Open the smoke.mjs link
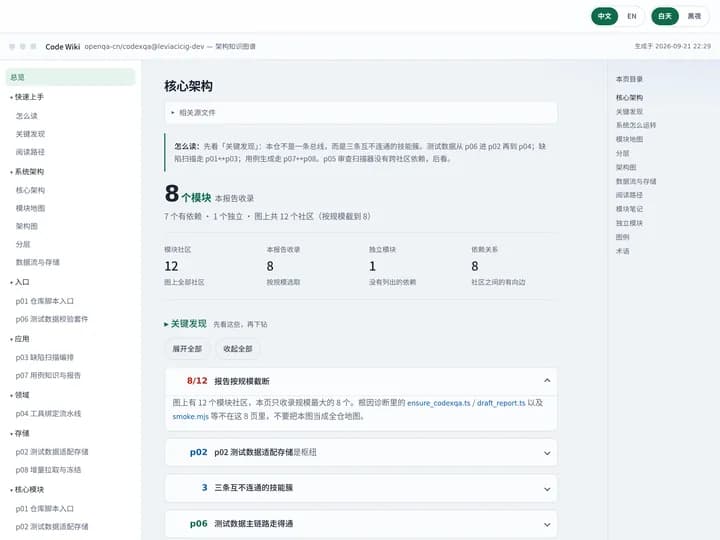This screenshot has width=720, height=540. (191, 416)
